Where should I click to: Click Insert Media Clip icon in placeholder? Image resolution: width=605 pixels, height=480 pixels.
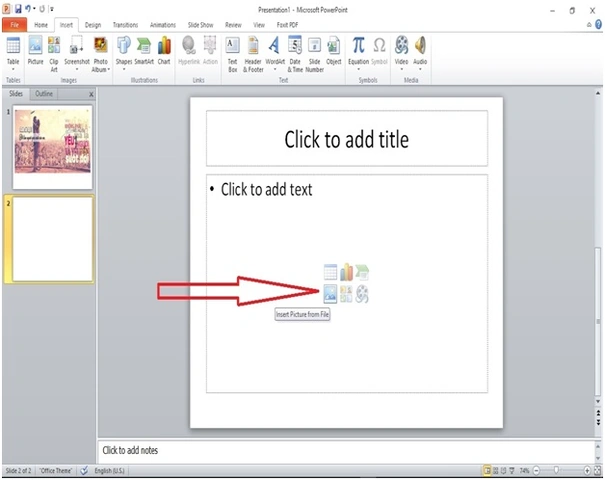pos(362,294)
